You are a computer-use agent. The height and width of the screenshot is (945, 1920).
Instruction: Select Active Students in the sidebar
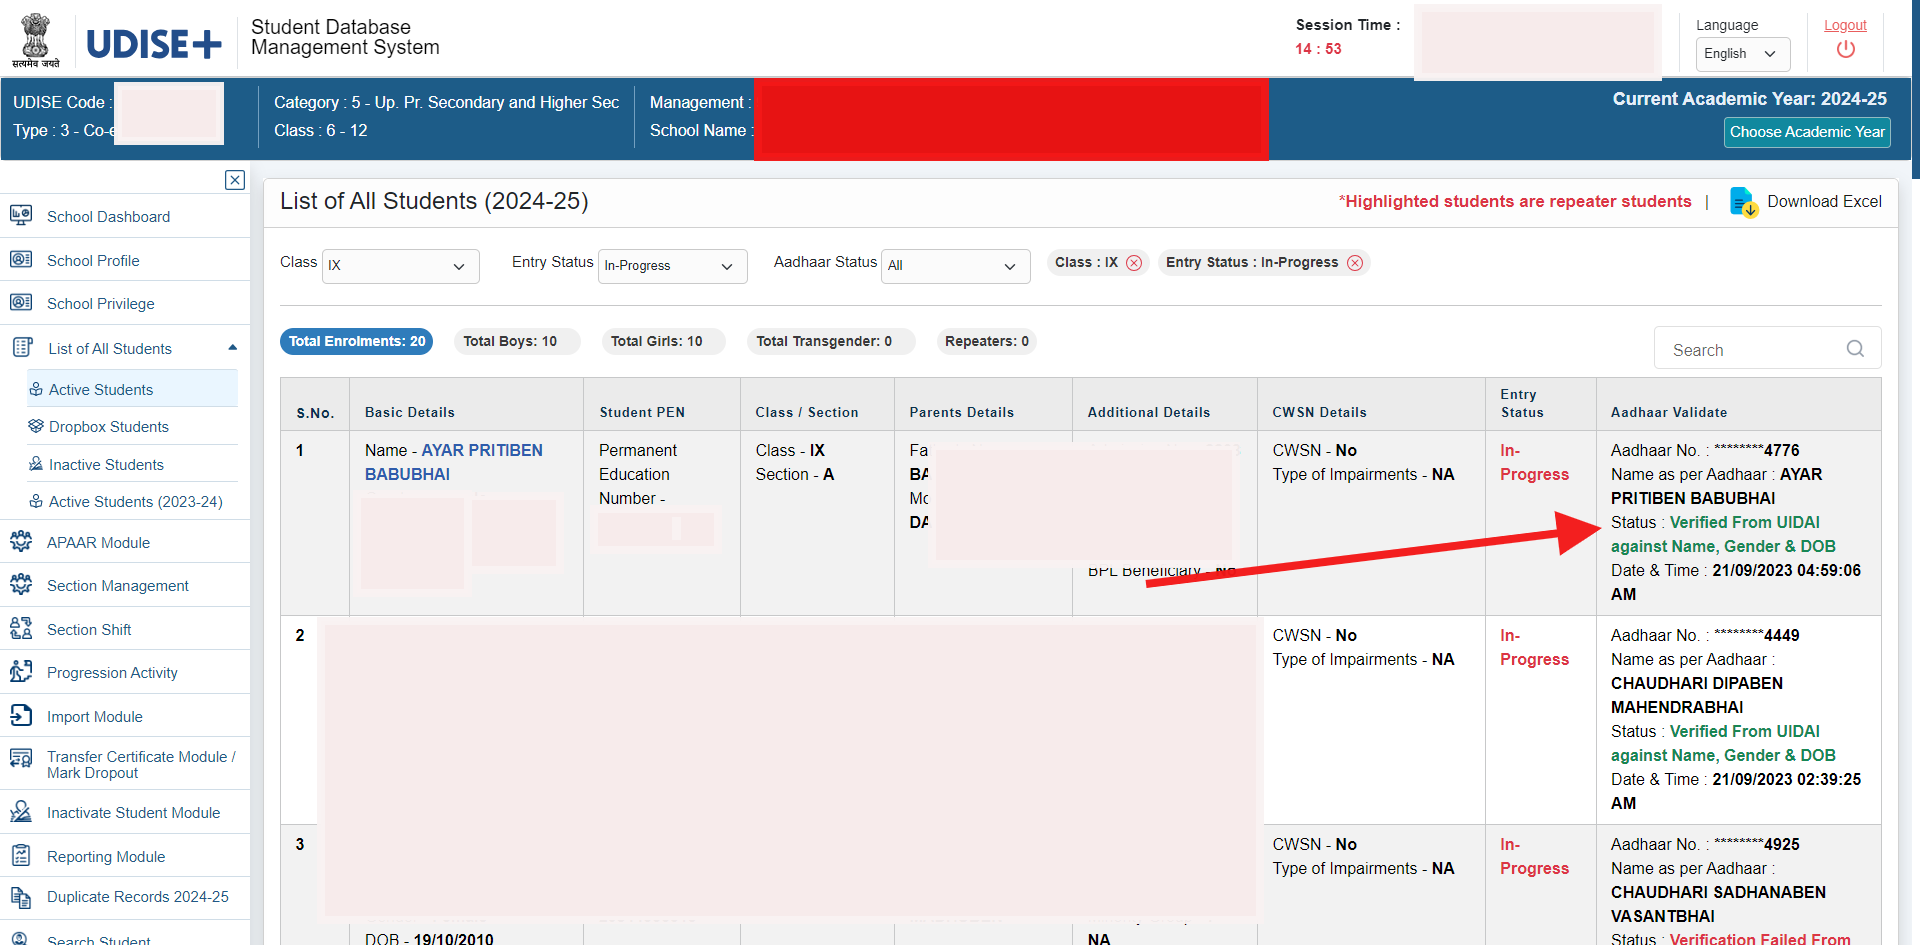[x=100, y=389]
